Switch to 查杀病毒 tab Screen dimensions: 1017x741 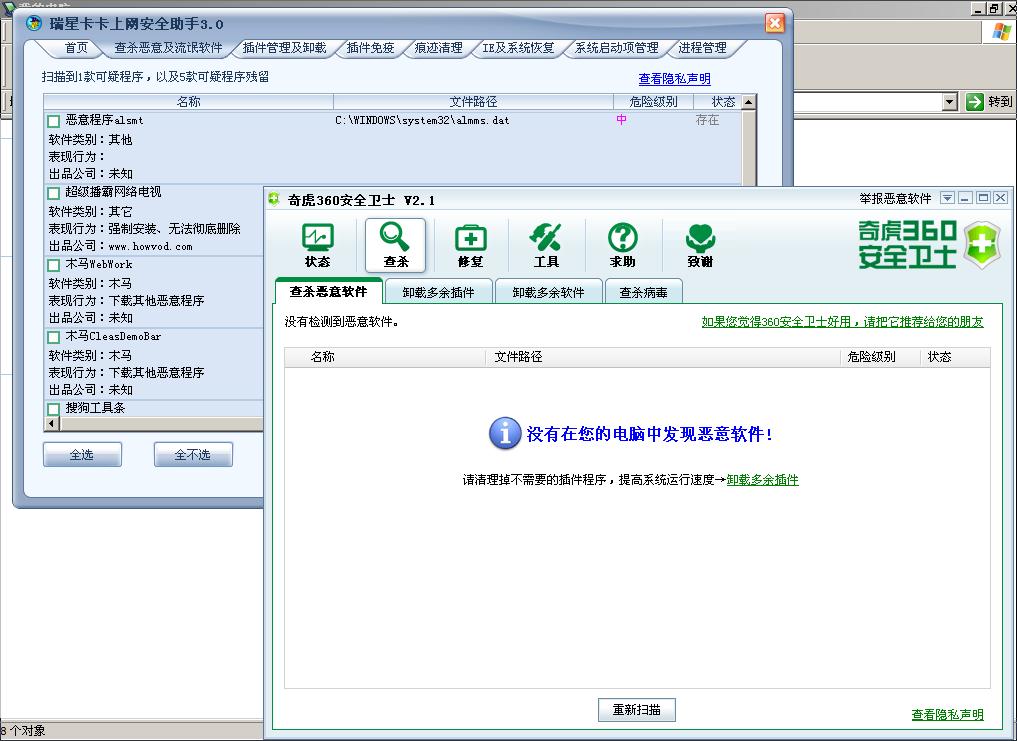click(x=643, y=292)
